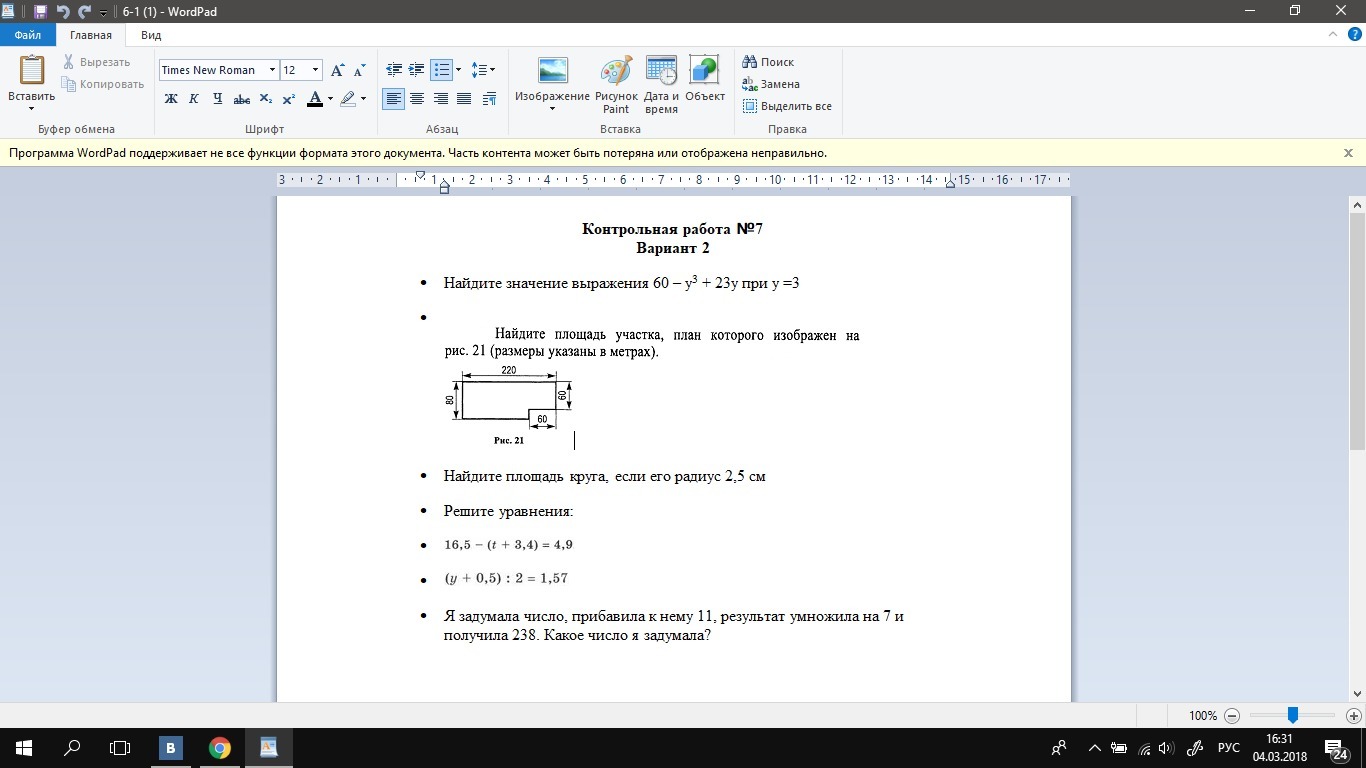Screen dimensions: 1366x768
Task: Toggle italic (К) formatting
Action: click(194, 99)
